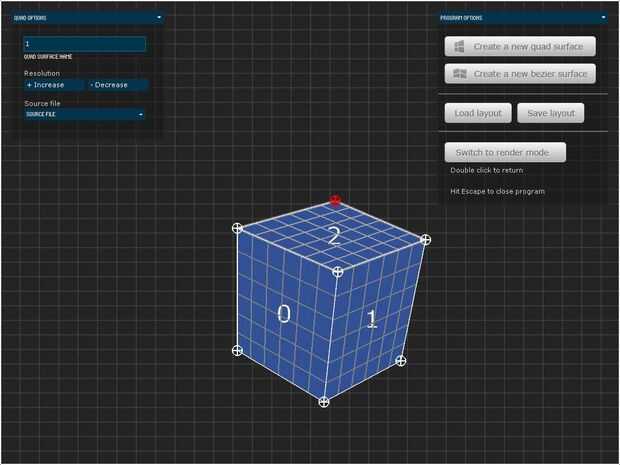The width and height of the screenshot is (620, 465).
Task: Select quad surface labeled 0
Action: [284, 314]
